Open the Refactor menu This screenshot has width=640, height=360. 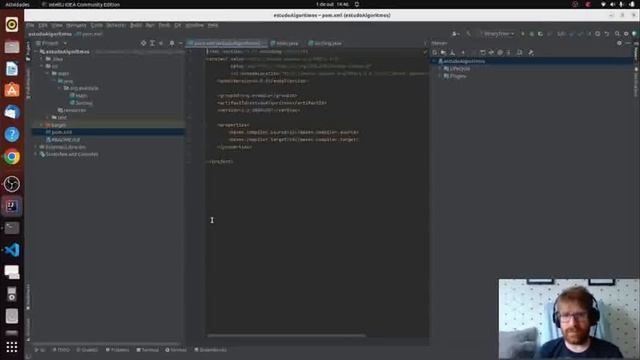(x=116, y=25)
